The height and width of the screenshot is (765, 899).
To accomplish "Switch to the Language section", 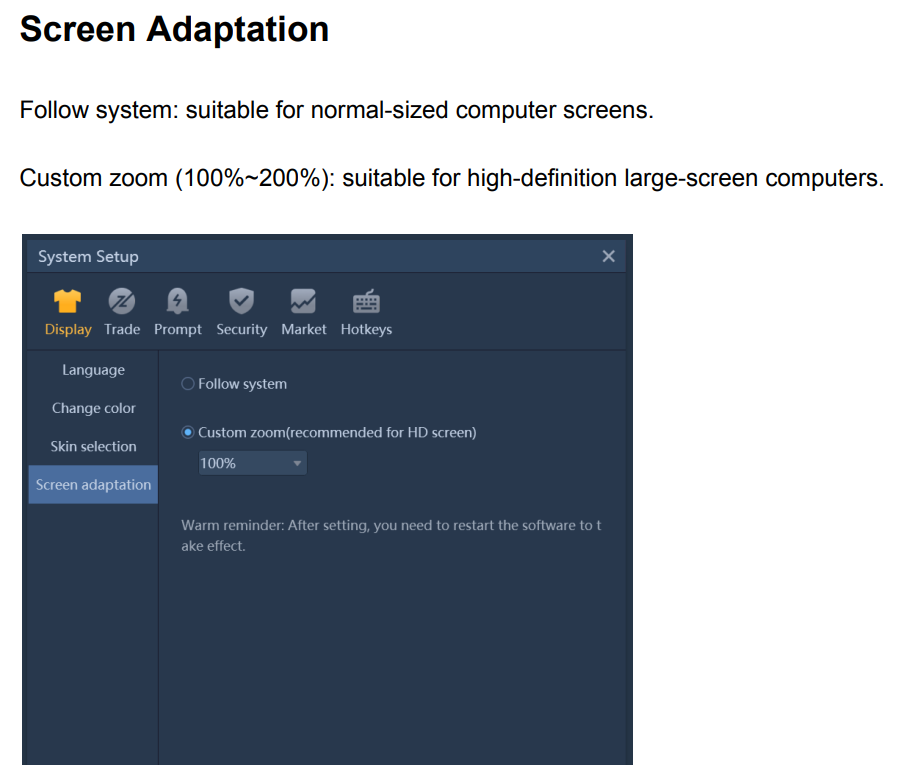I will click(93, 370).
